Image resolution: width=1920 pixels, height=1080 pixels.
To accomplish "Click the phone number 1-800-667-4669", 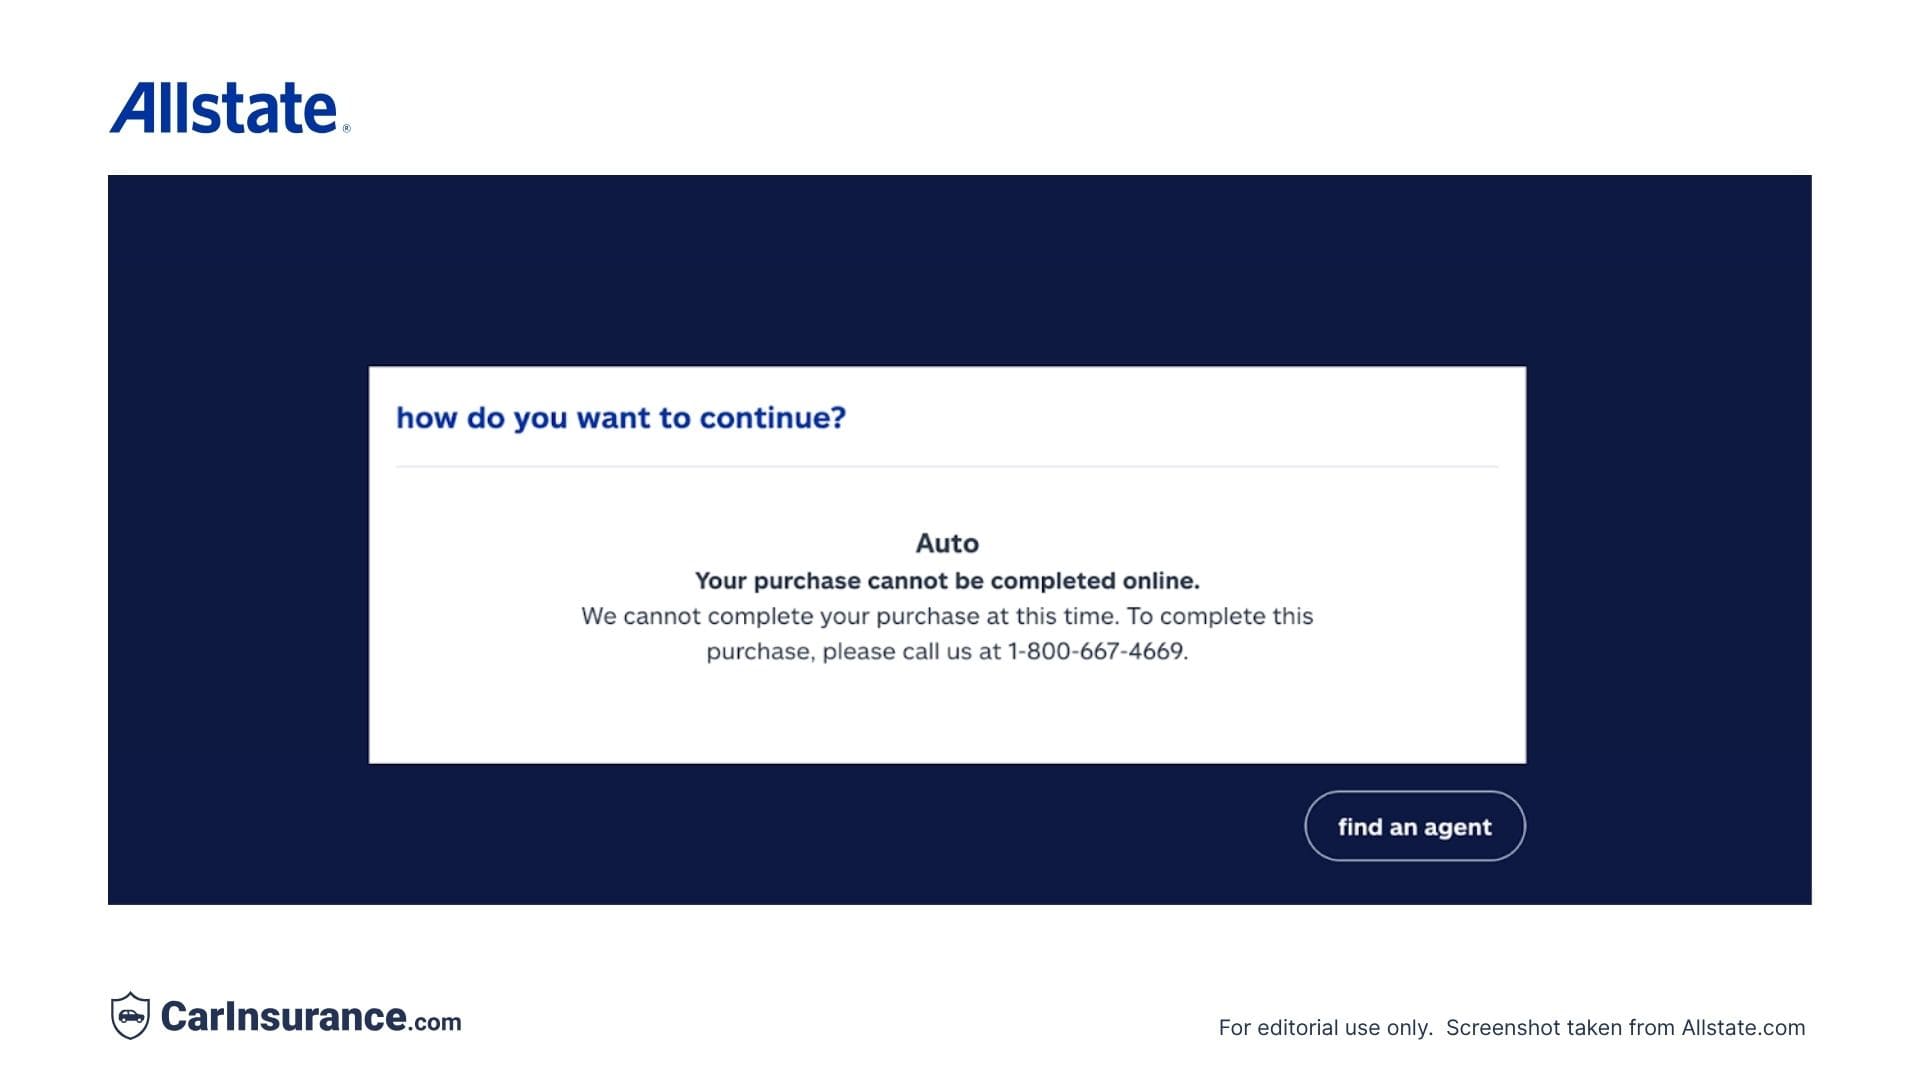I will point(1098,651).
